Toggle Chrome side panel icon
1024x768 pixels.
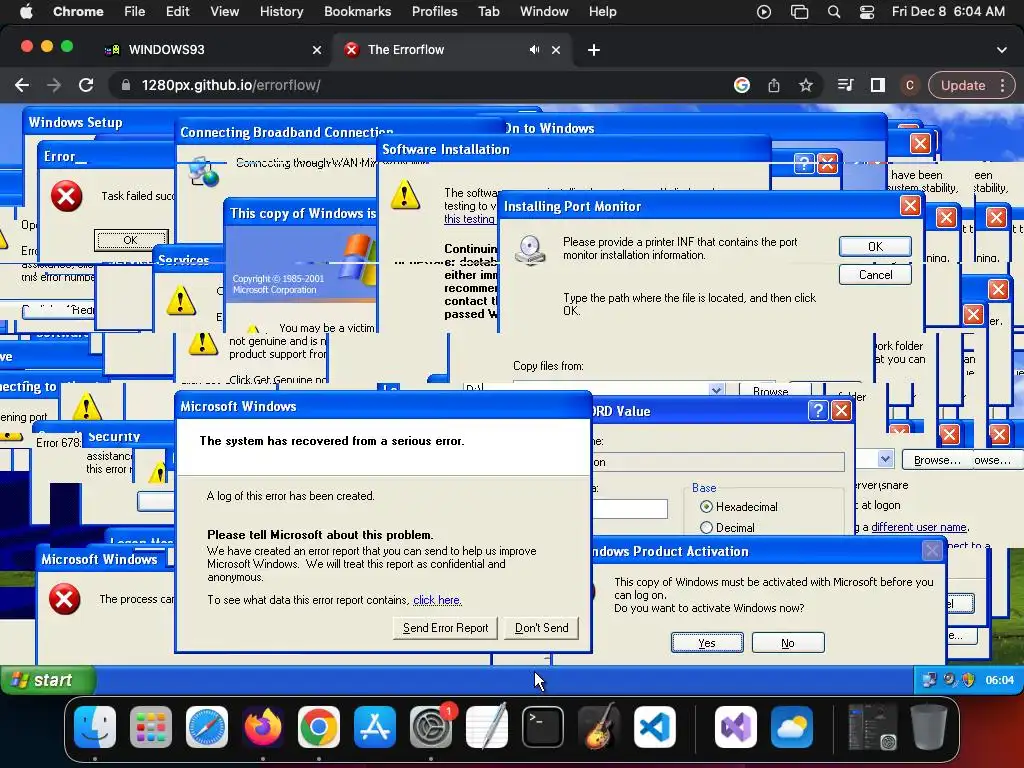[x=878, y=85]
